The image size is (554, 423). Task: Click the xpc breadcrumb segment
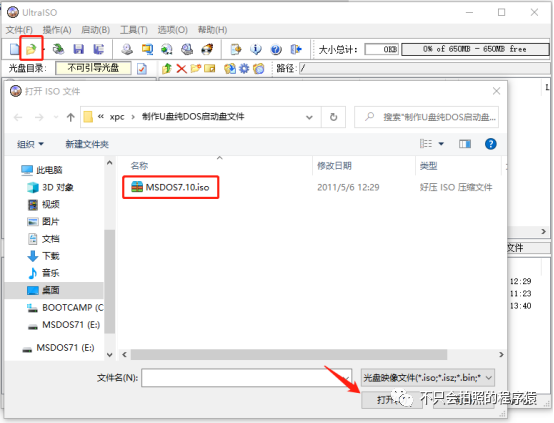click(117, 117)
